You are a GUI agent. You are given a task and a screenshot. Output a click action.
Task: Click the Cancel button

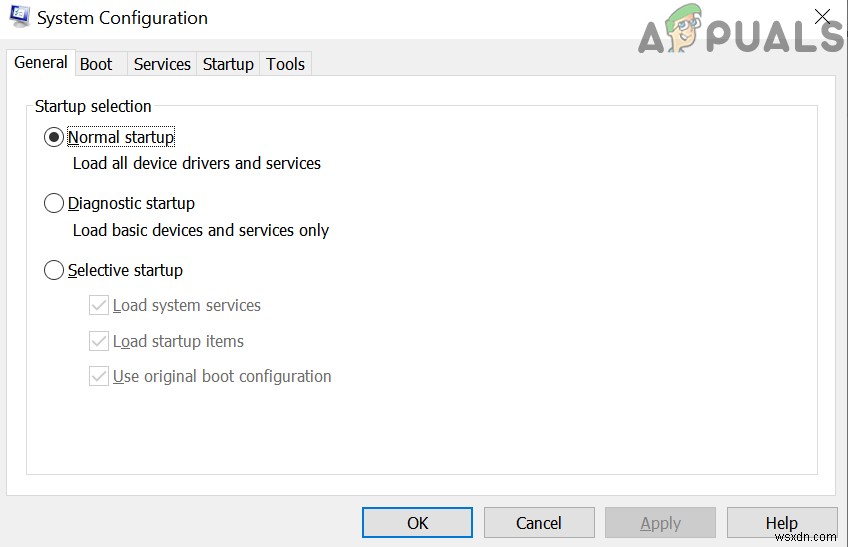tap(539, 522)
